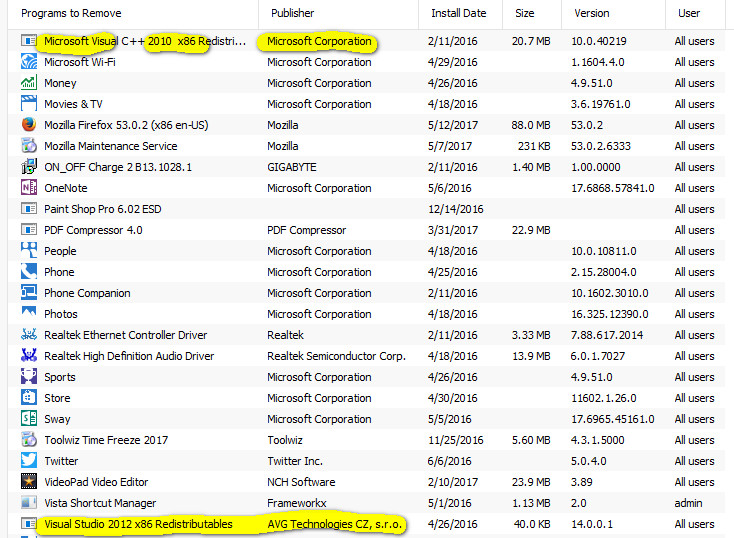Click the Visual Studio 2012 Redistributables icon
734x538 pixels.
click(29, 523)
